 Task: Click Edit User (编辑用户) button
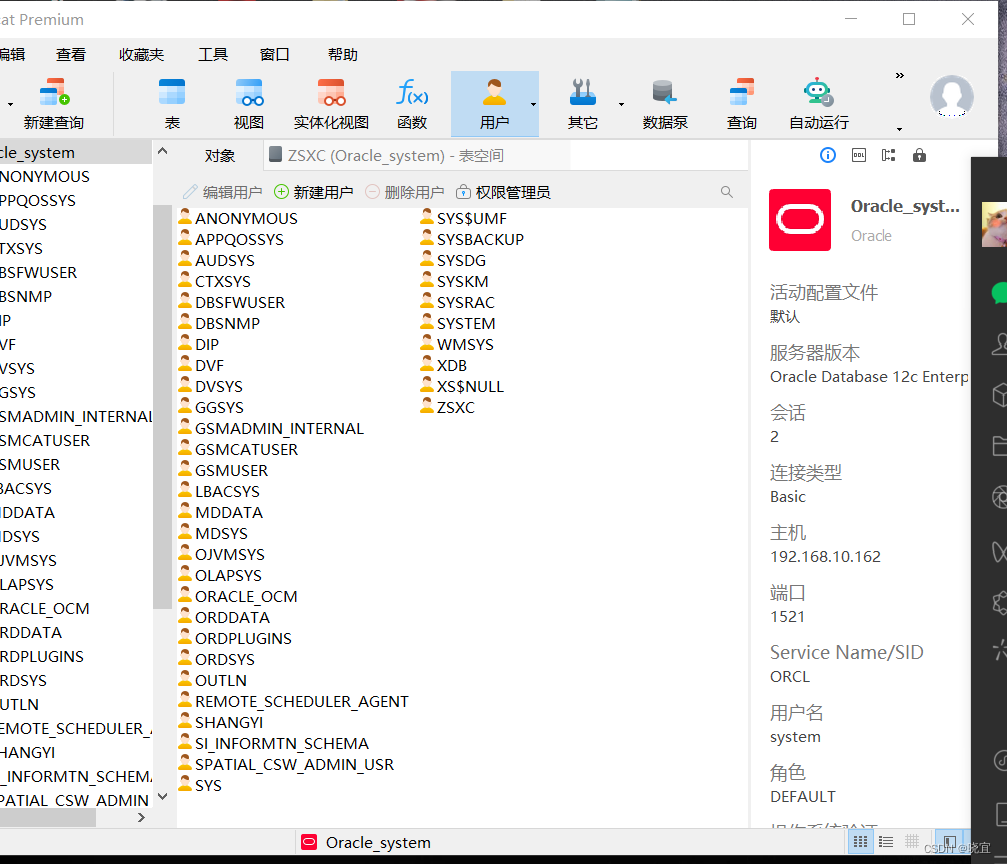click(222, 192)
